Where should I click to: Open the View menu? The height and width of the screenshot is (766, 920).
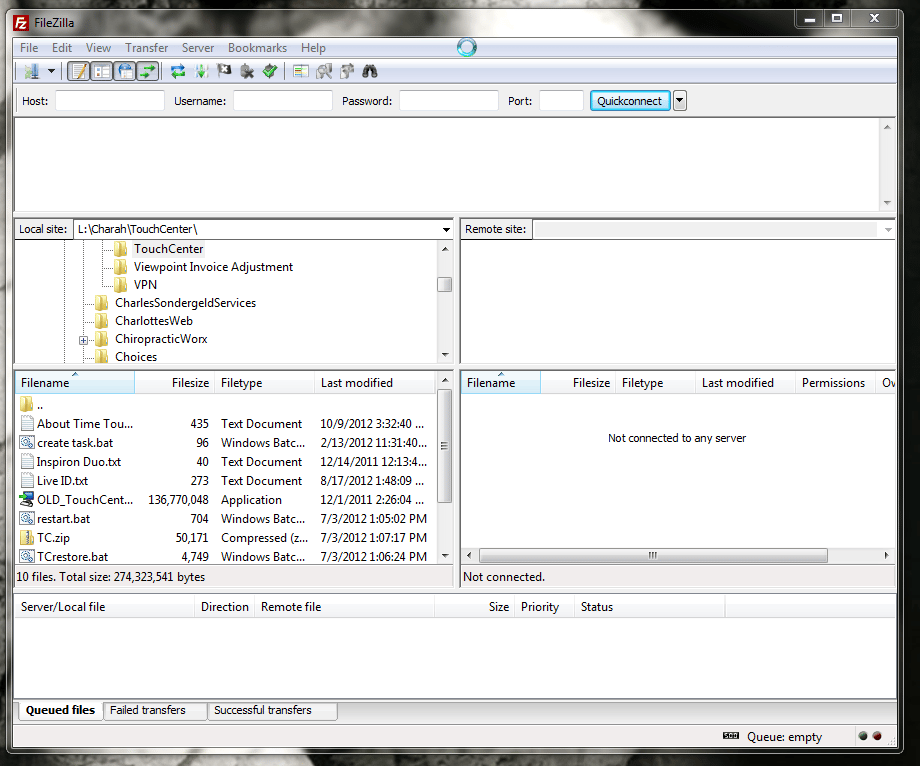[98, 48]
